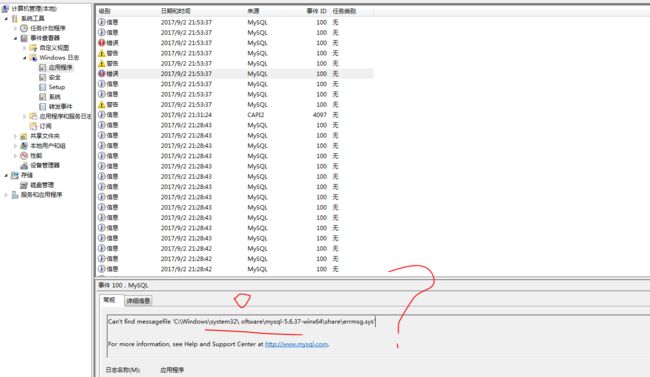The height and width of the screenshot is (377, 650).
Task: Open the 安全 log icon
Action: tap(42, 77)
